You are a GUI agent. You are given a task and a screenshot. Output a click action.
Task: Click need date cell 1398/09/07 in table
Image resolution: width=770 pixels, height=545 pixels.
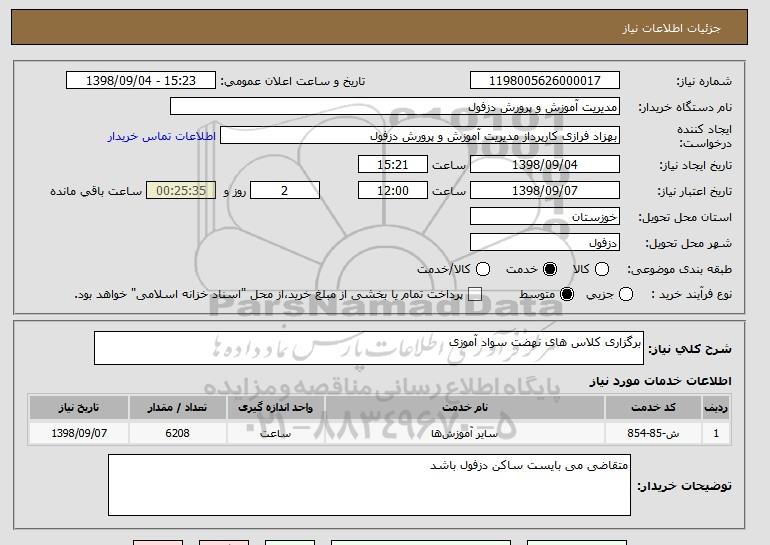(79, 433)
